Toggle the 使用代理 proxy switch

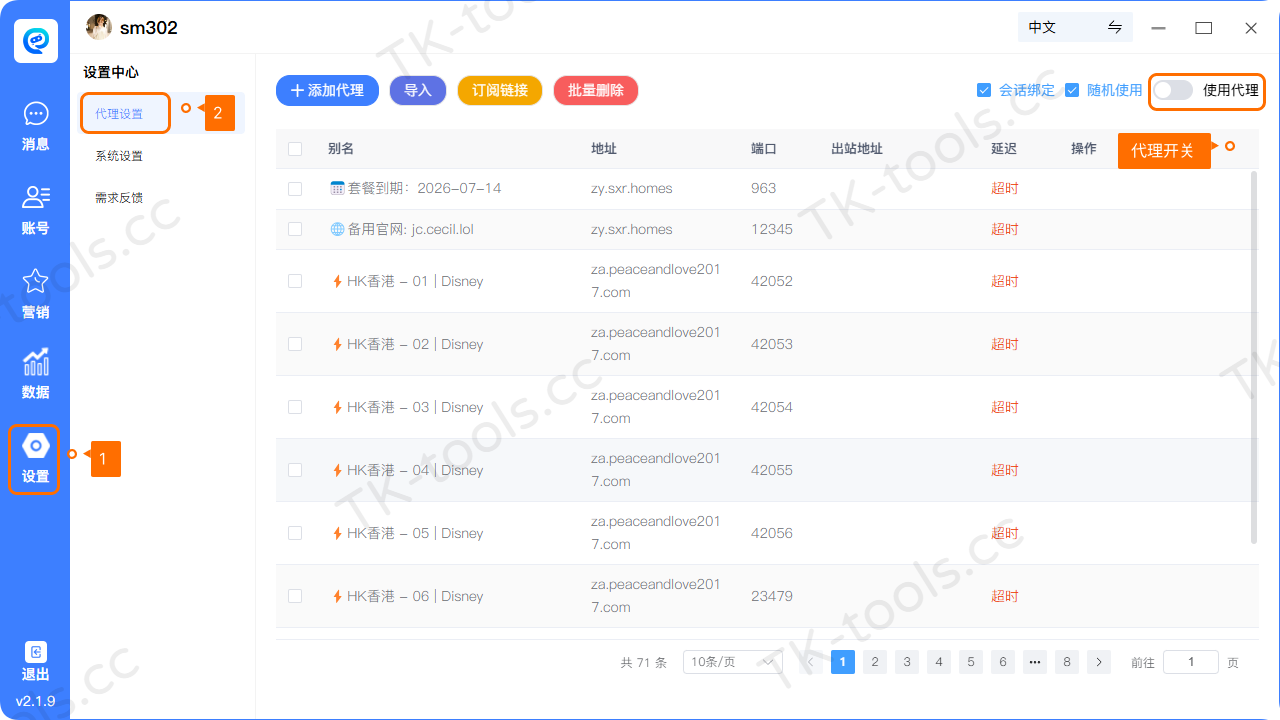pyautogui.click(x=1173, y=90)
